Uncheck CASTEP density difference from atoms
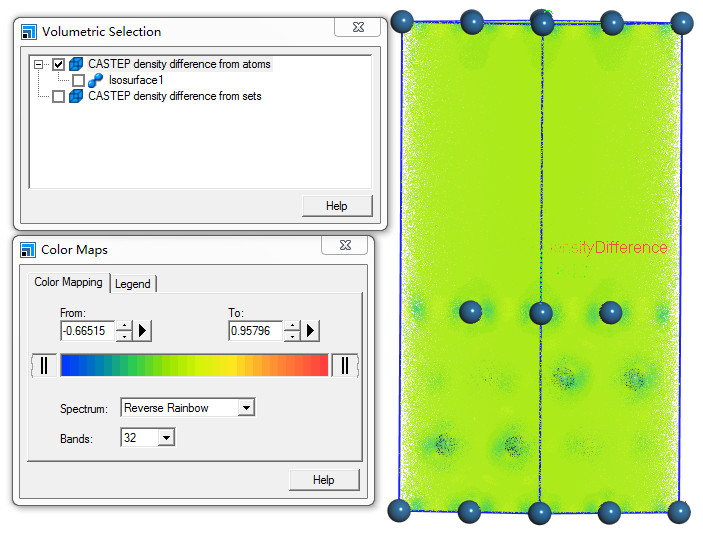The image size is (703, 536). [58, 64]
